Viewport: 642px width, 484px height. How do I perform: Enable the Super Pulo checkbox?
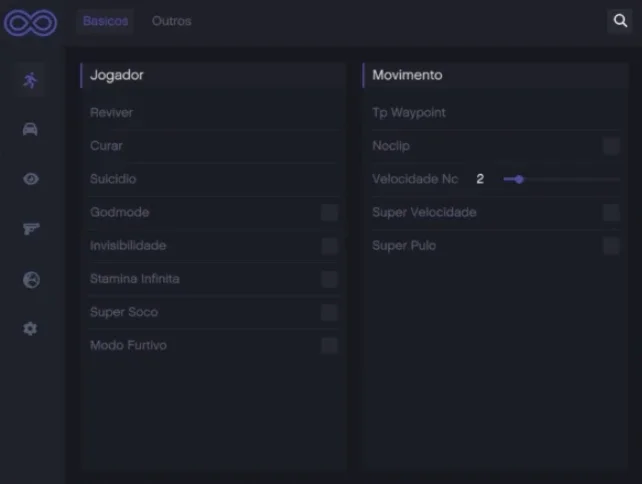point(611,246)
